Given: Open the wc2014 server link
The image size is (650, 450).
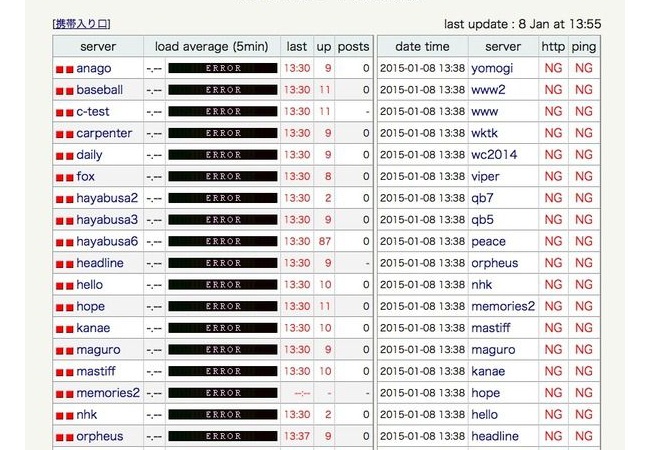Looking at the screenshot, I should 494,155.
